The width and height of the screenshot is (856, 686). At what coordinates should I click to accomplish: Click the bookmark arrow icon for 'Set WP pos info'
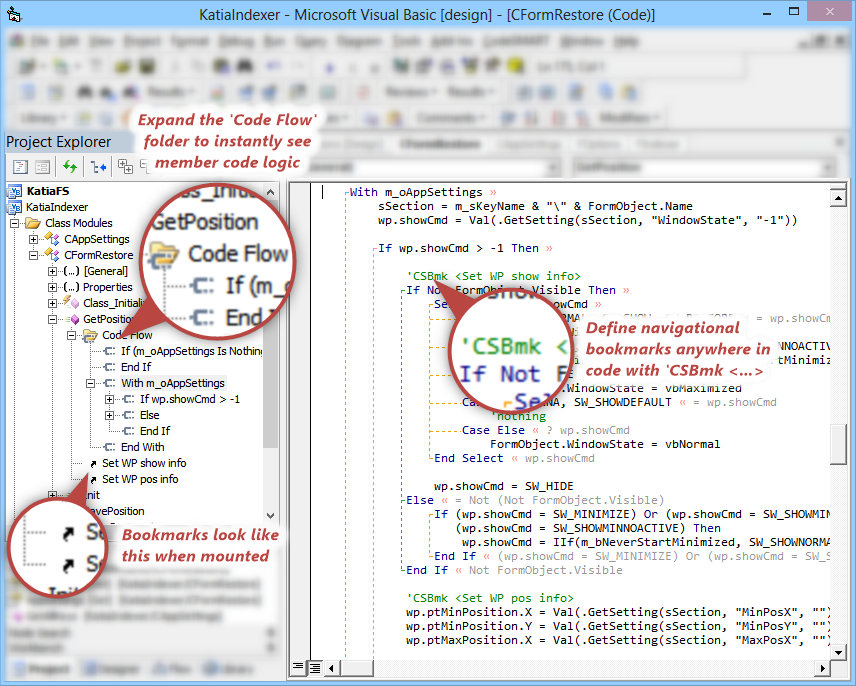[x=93, y=480]
